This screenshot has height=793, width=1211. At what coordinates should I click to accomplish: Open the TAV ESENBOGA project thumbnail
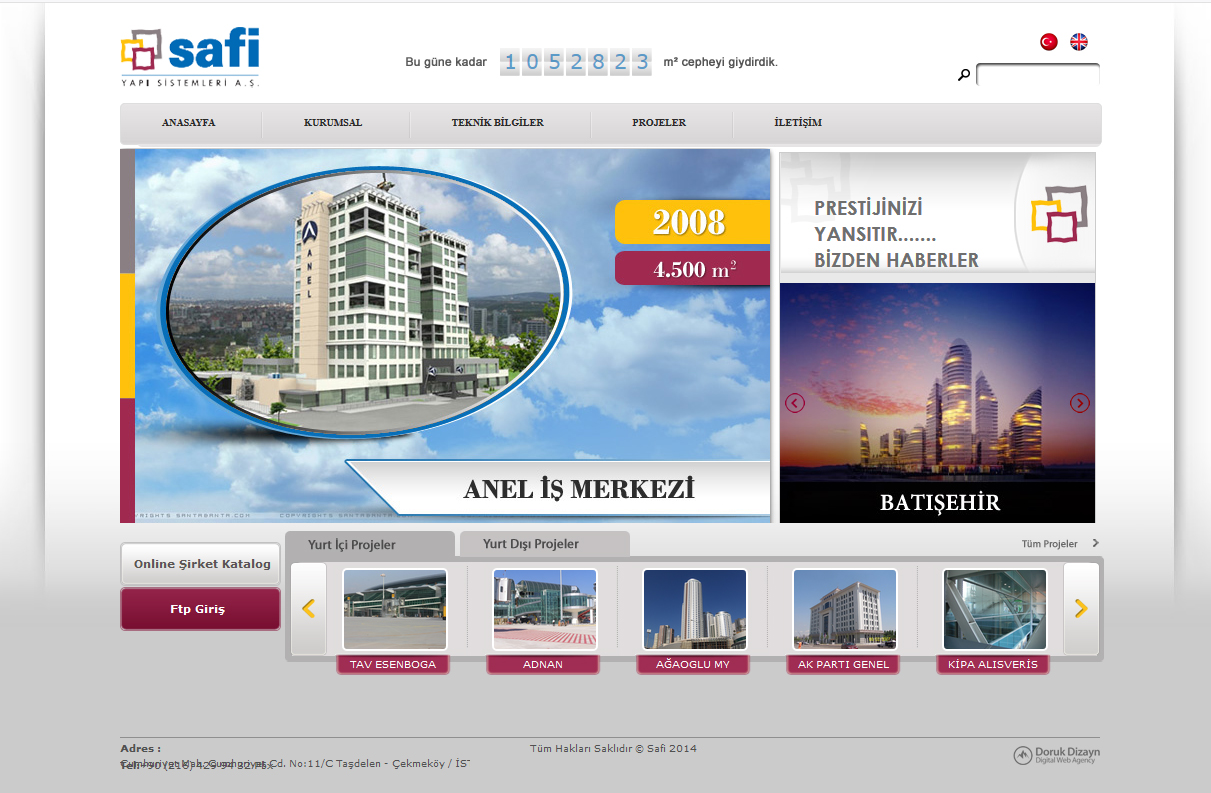tap(395, 610)
